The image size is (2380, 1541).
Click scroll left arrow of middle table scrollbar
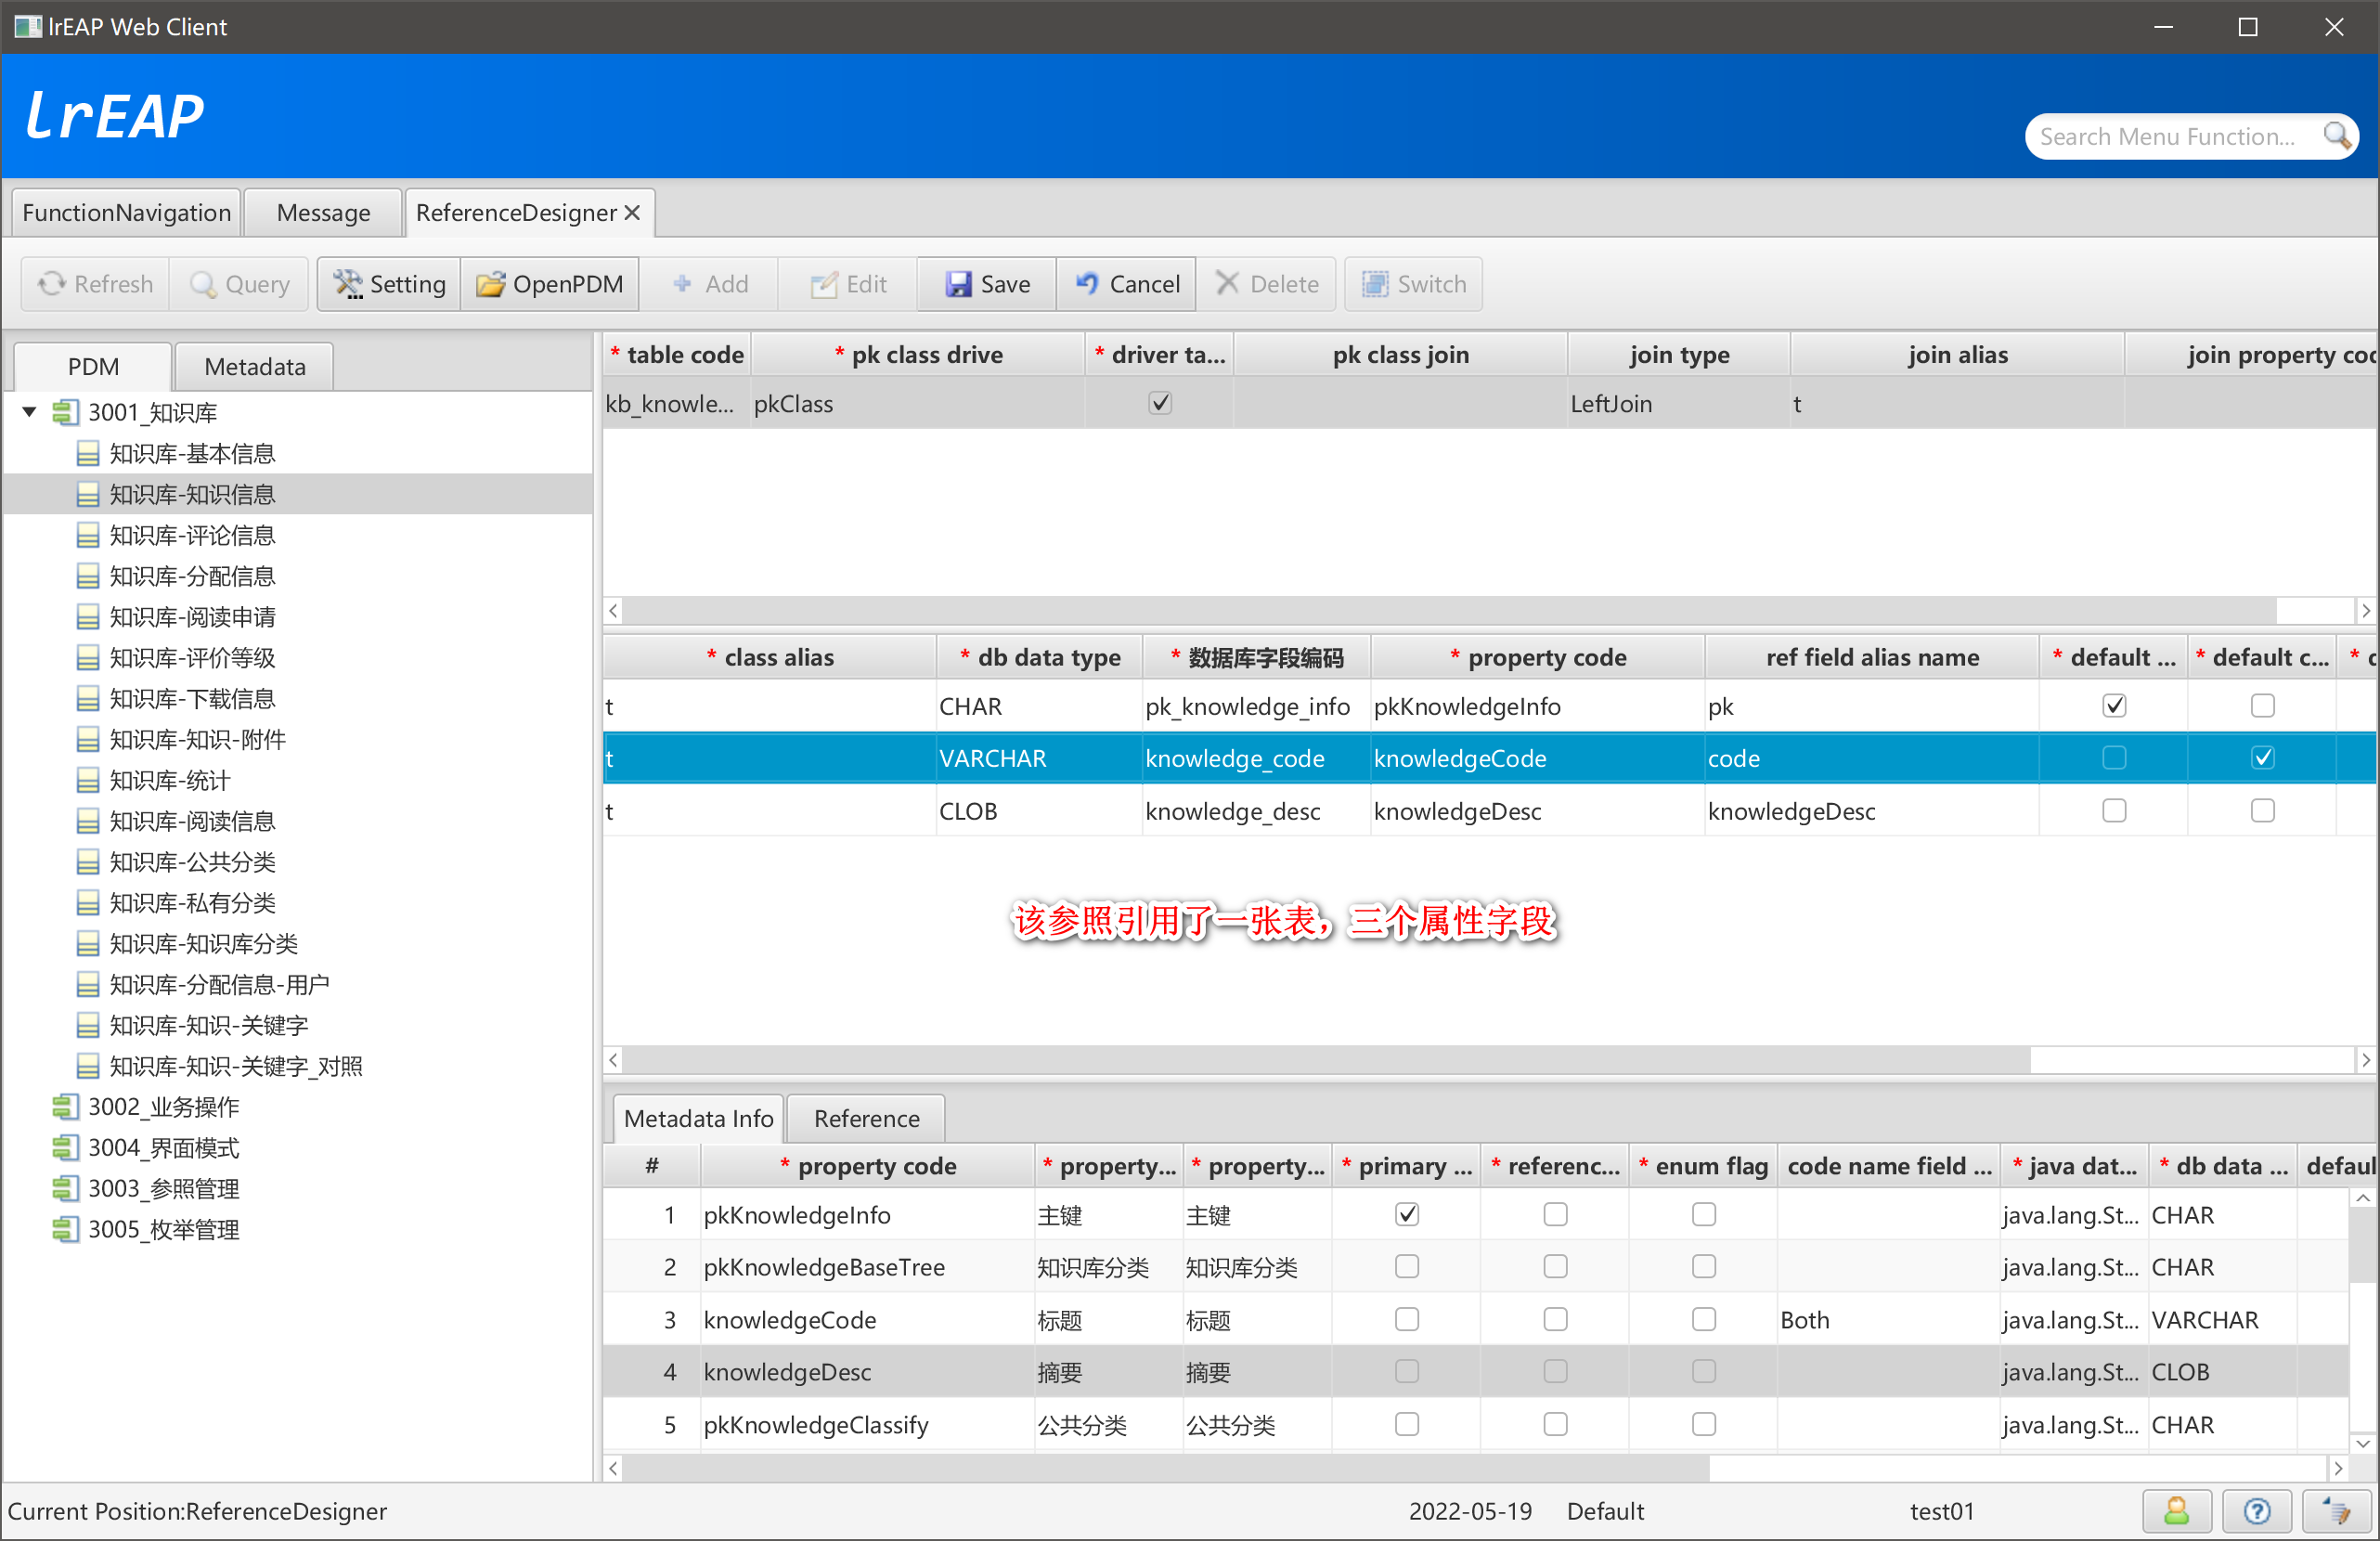coord(614,1059)
